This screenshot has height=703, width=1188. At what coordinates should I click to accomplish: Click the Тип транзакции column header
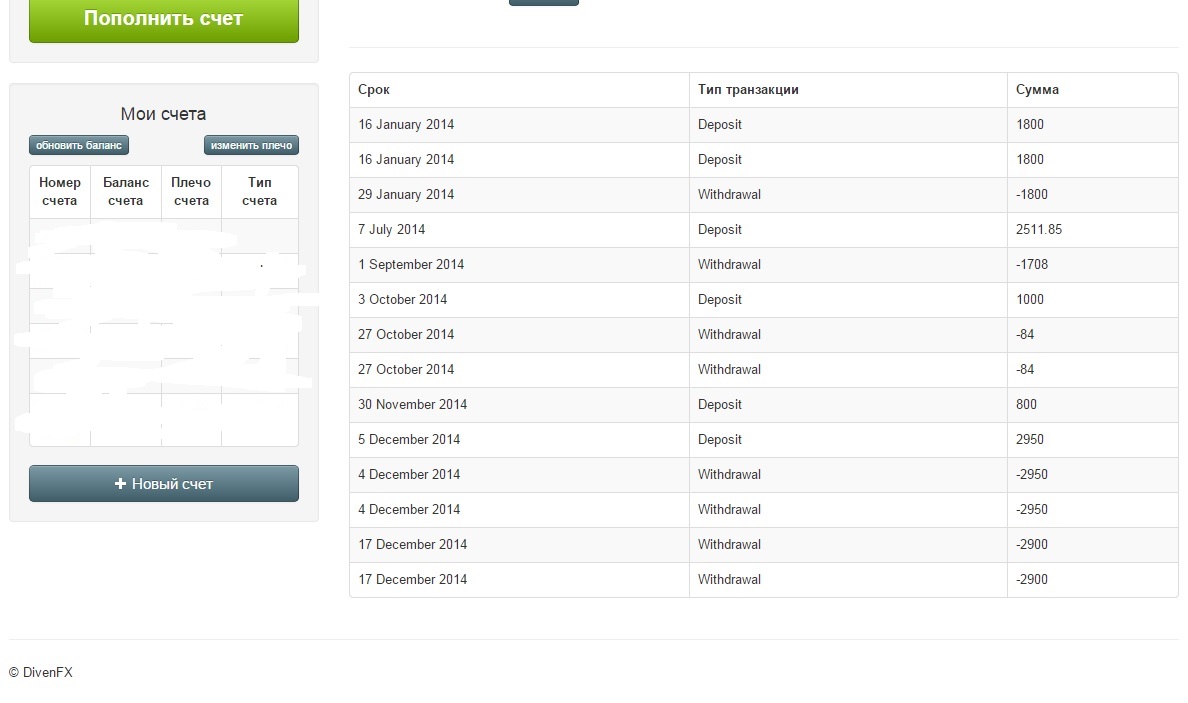click(x=848, y=89)
